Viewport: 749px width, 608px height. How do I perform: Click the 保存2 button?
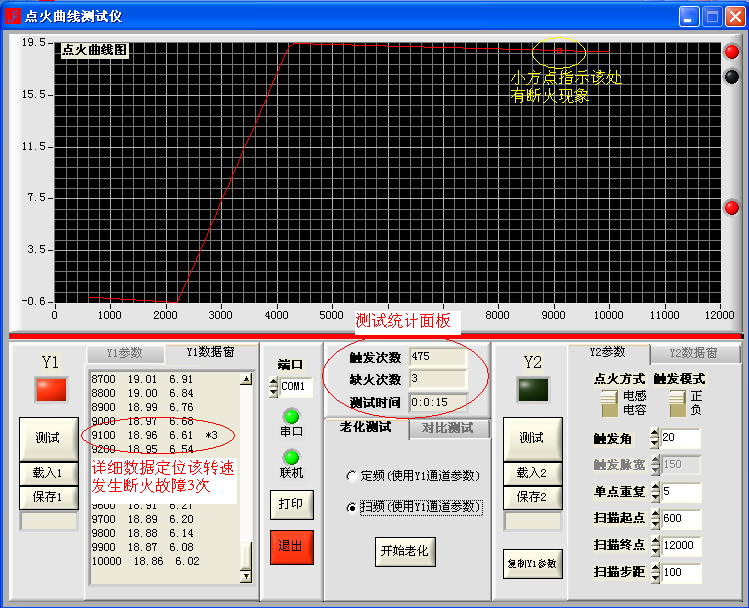click(533, 497)
